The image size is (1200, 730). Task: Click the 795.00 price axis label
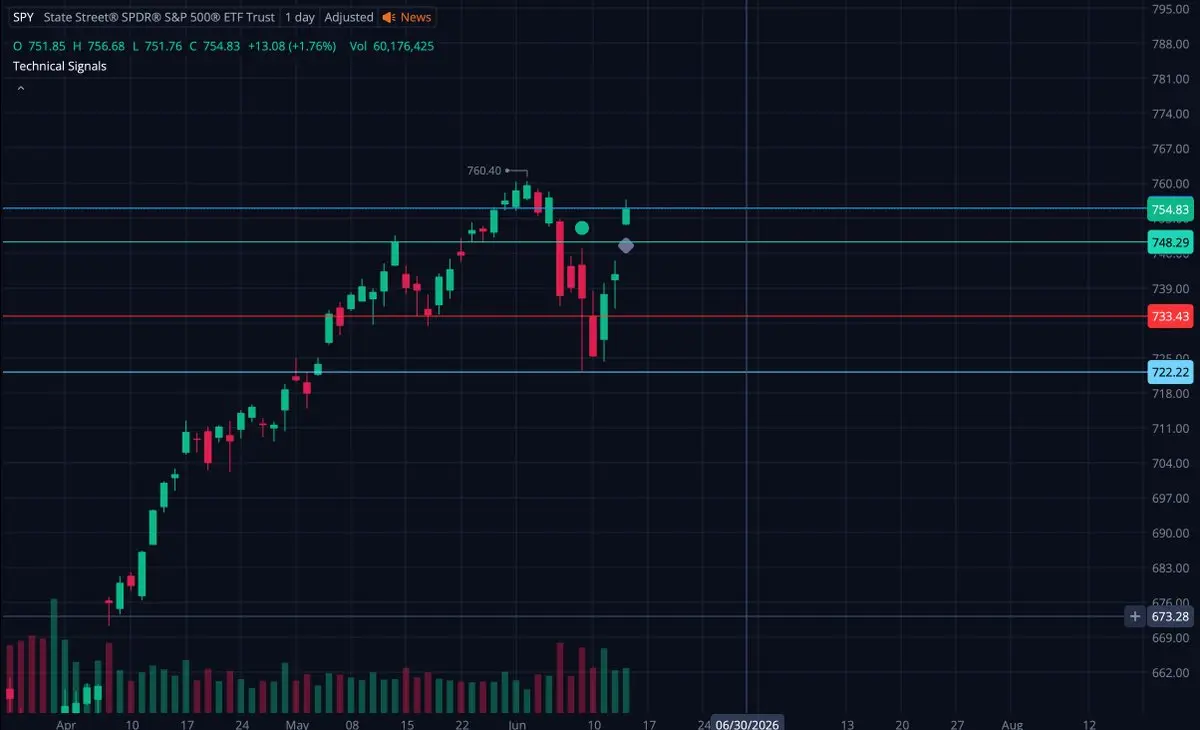1169,9
